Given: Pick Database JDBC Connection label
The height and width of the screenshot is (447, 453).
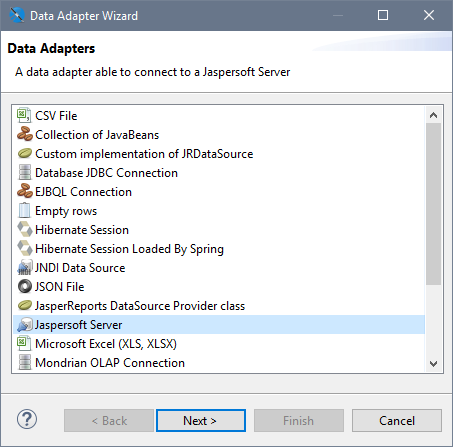Looking at the screenshot, I should point(106,173).
